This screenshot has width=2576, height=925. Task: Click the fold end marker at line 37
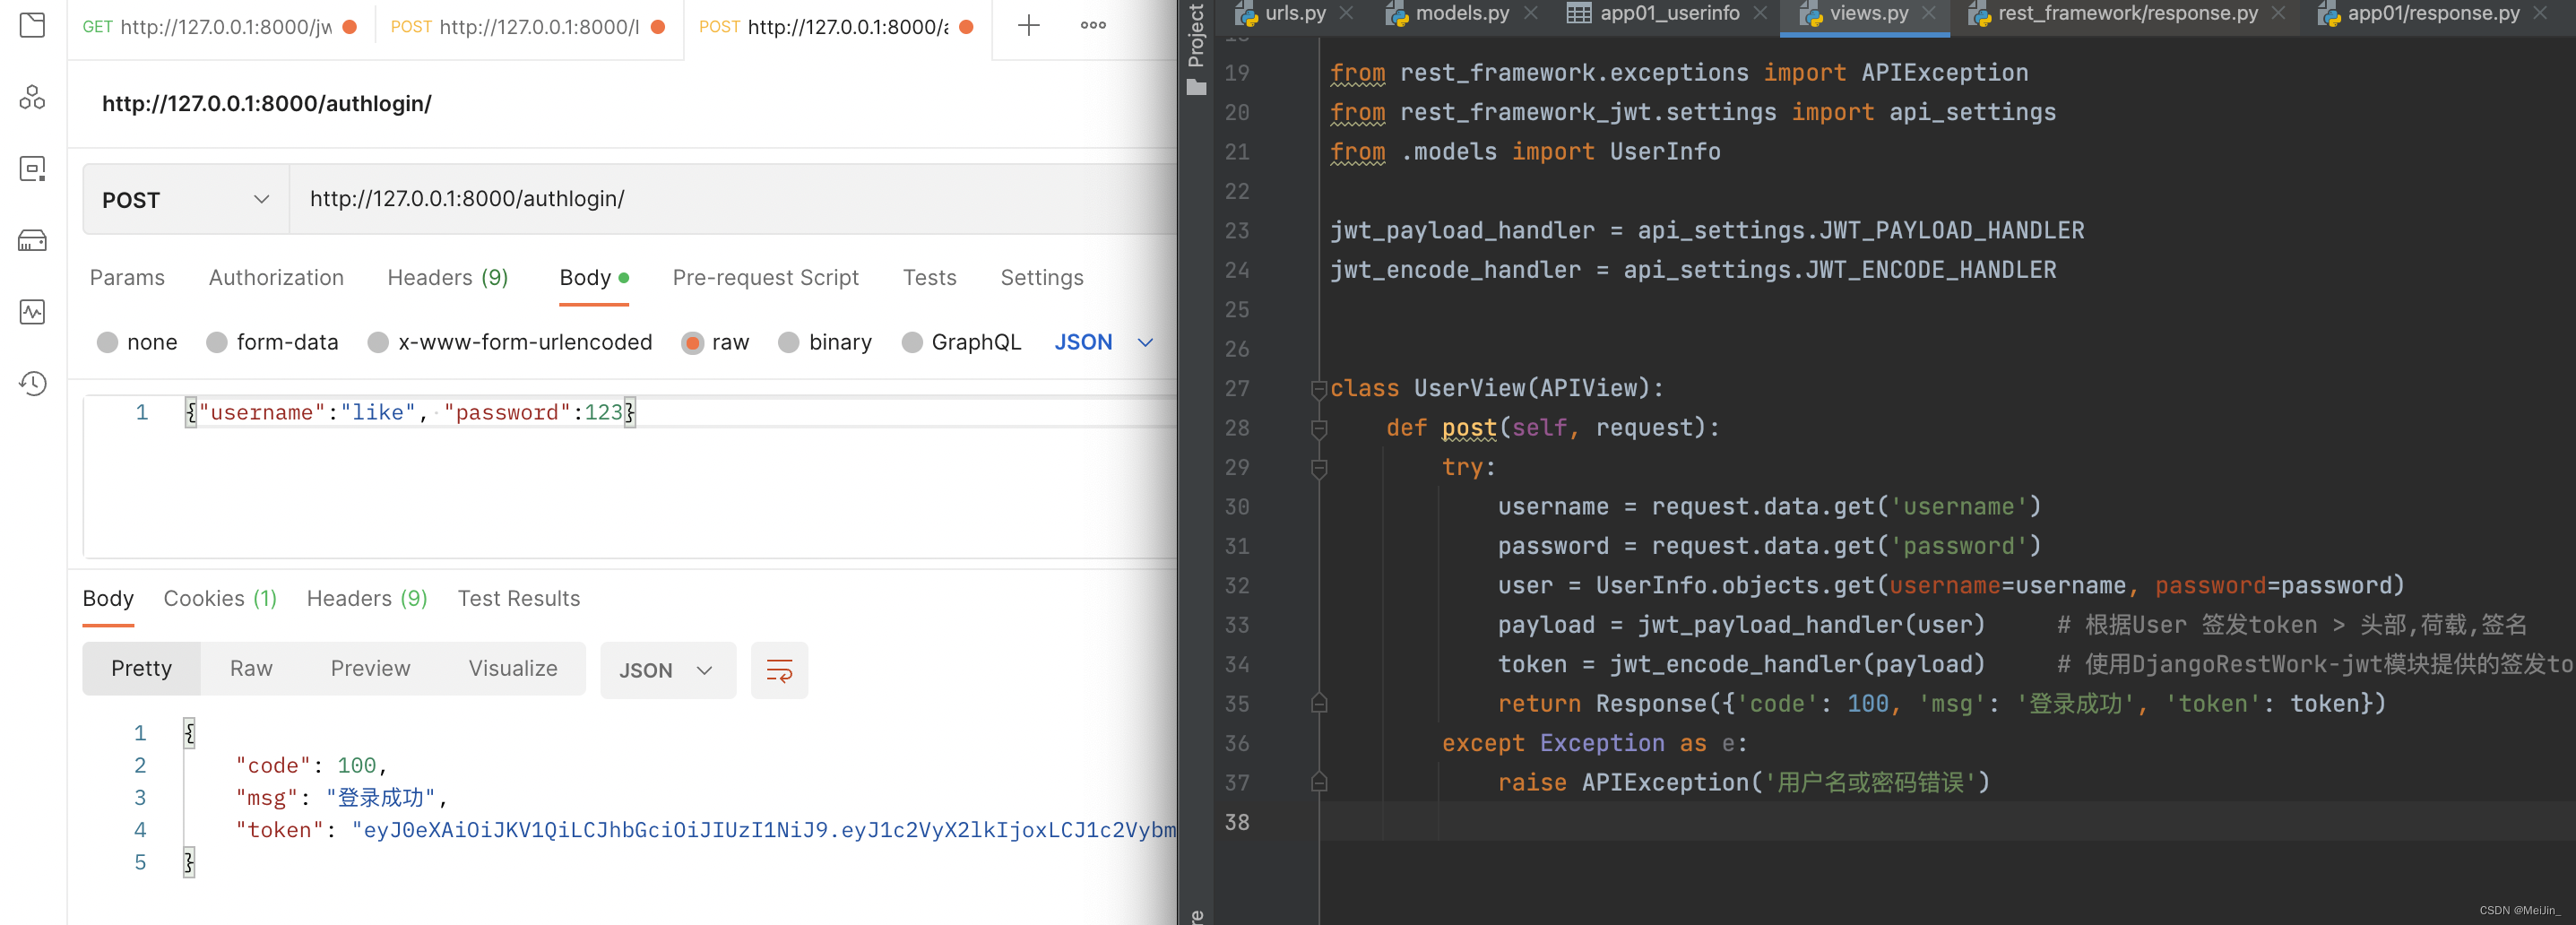click(x=1319, y=783)
